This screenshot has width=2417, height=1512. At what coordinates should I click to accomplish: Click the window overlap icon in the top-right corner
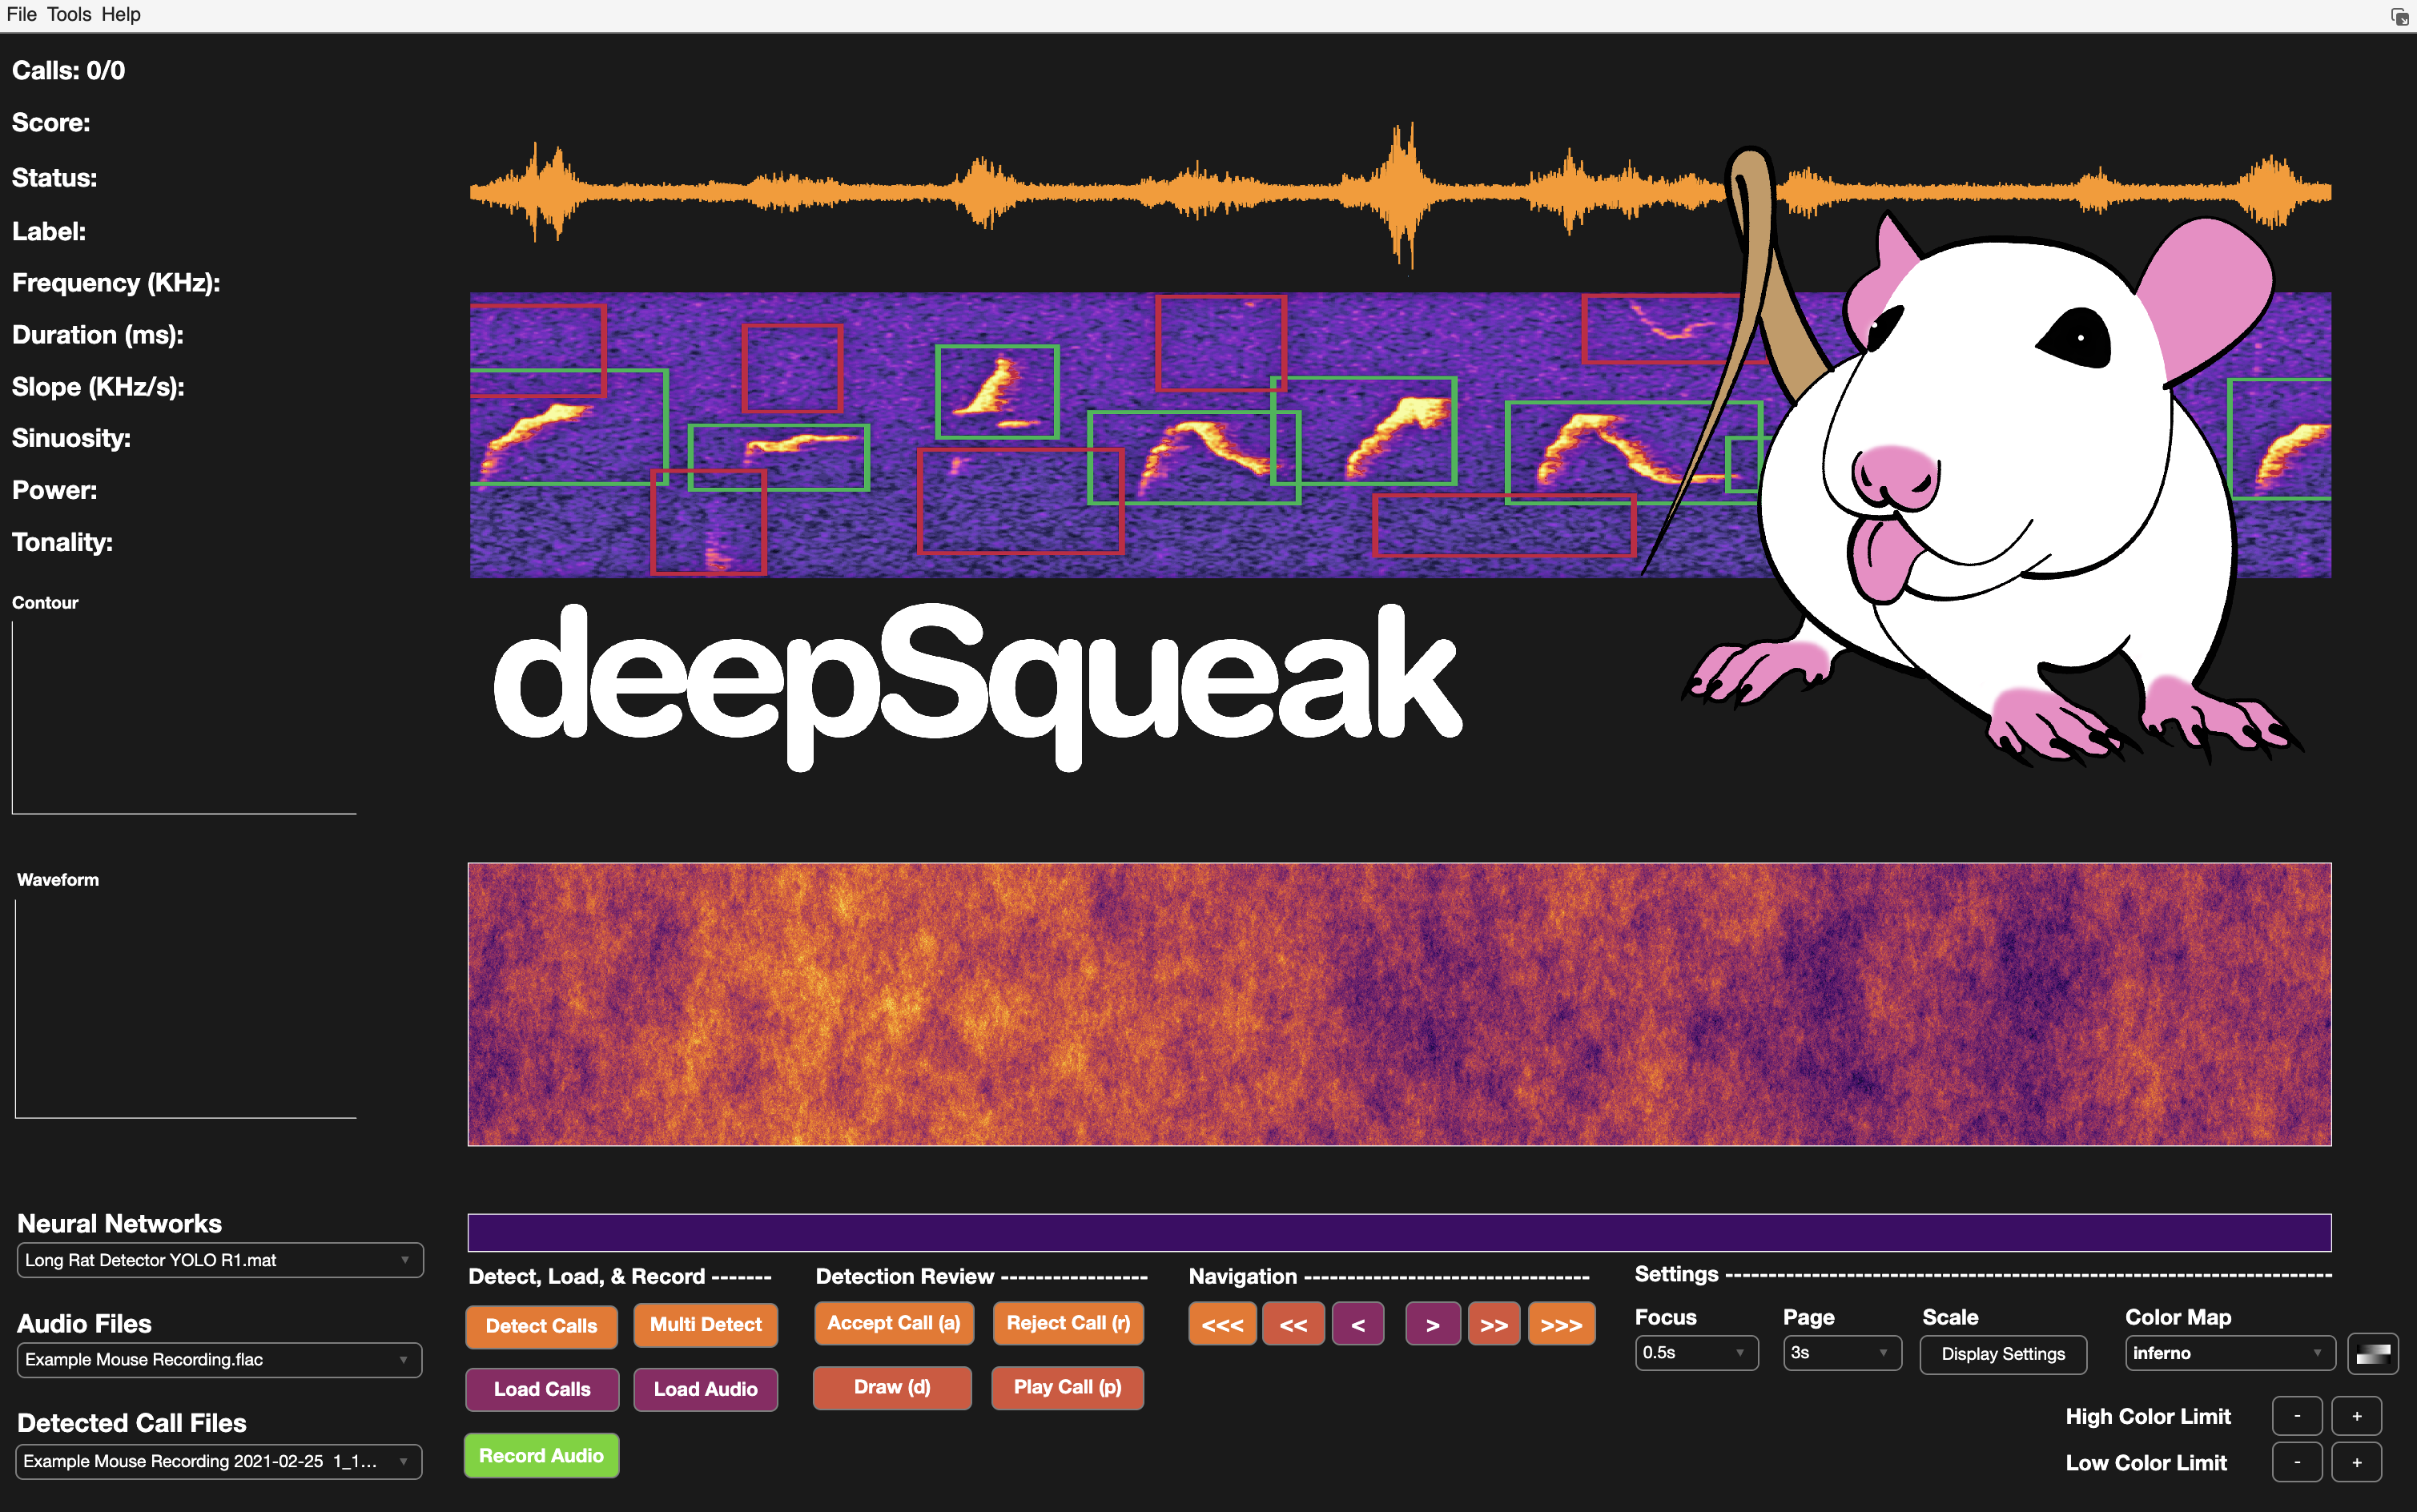pyautogui.click(x=2399, y=16)
